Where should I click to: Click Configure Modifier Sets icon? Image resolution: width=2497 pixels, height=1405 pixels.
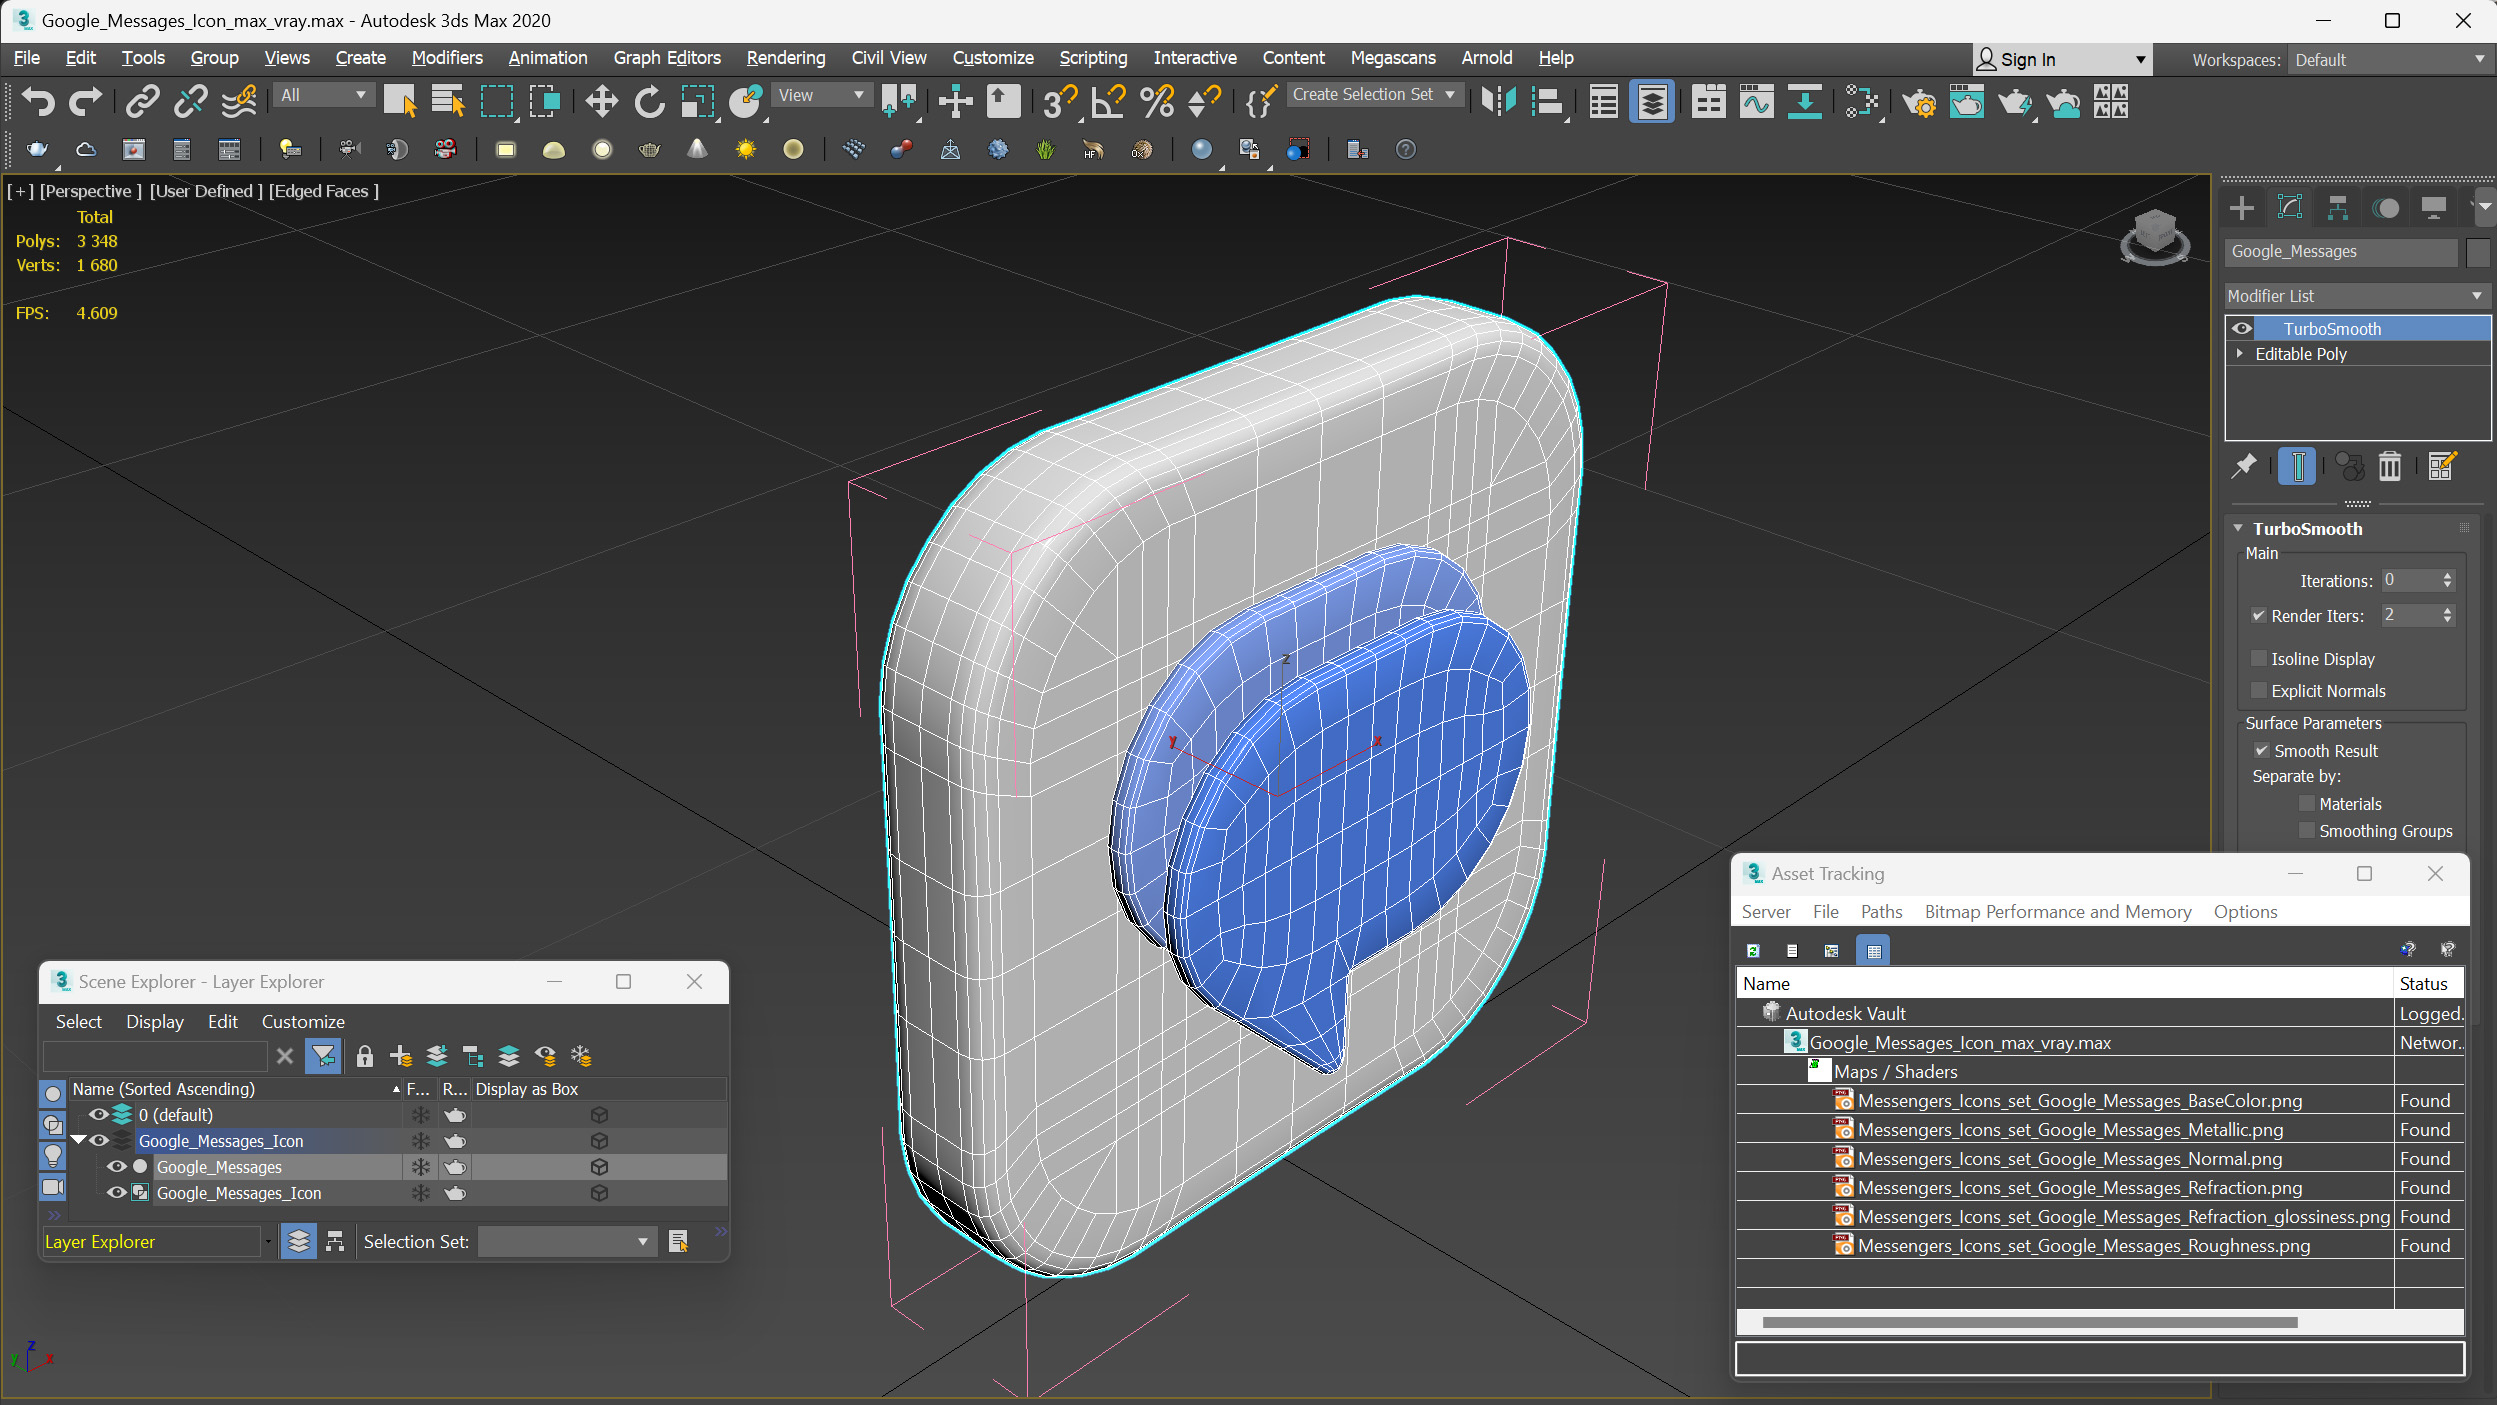pos(2441,465)
